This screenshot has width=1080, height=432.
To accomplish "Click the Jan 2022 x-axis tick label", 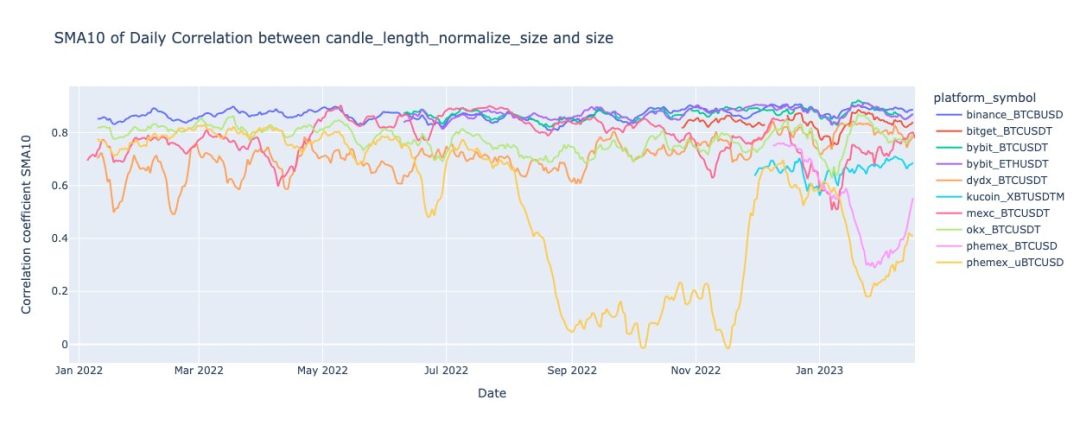I will [77, 370].
